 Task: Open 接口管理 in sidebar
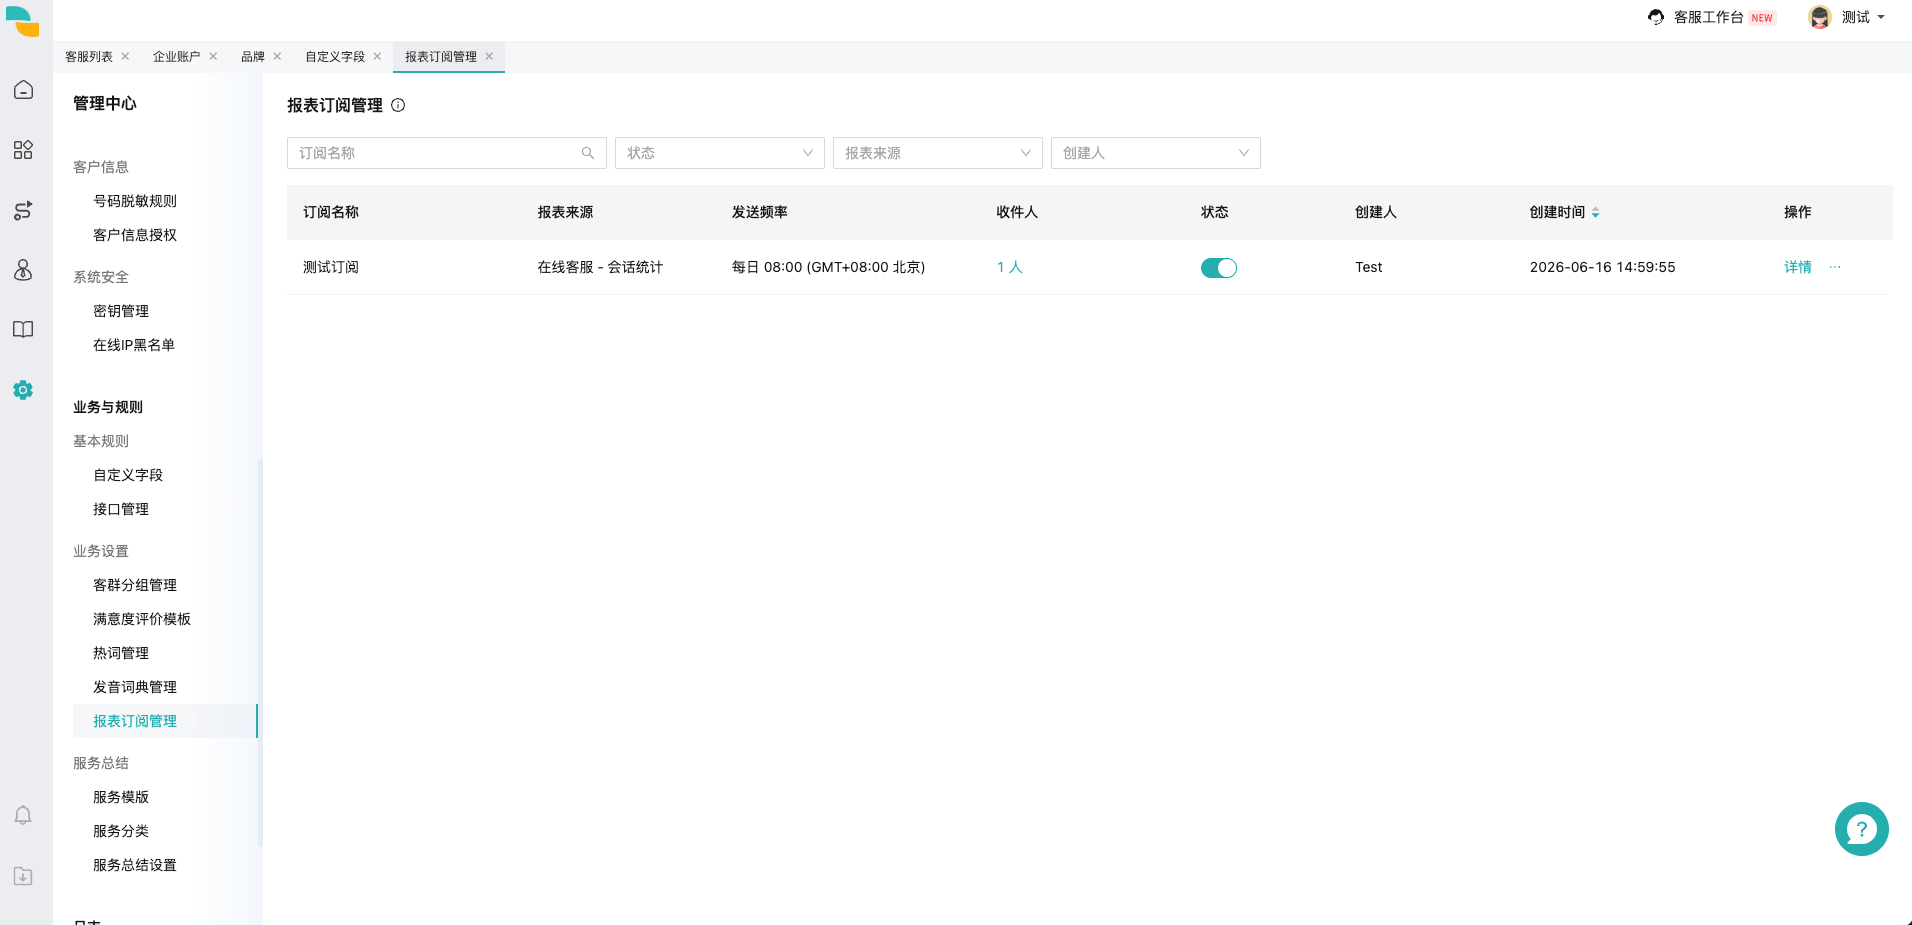[121, 509]
